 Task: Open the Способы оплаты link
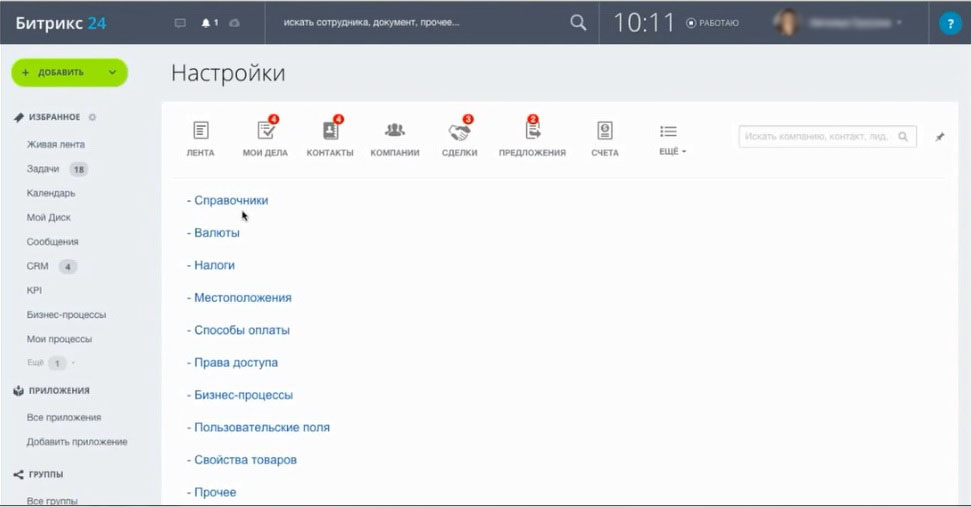tap(242, 330)
